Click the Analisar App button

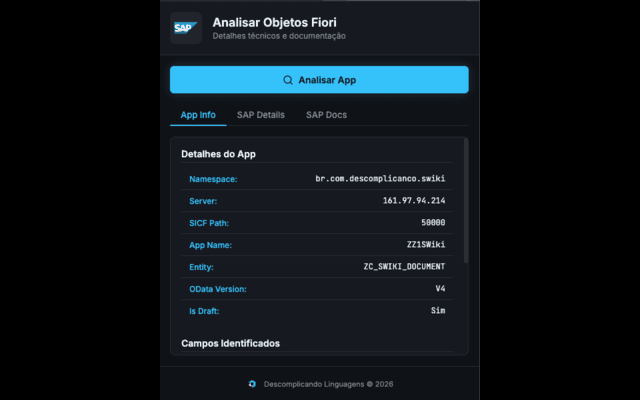pos(319,80)
